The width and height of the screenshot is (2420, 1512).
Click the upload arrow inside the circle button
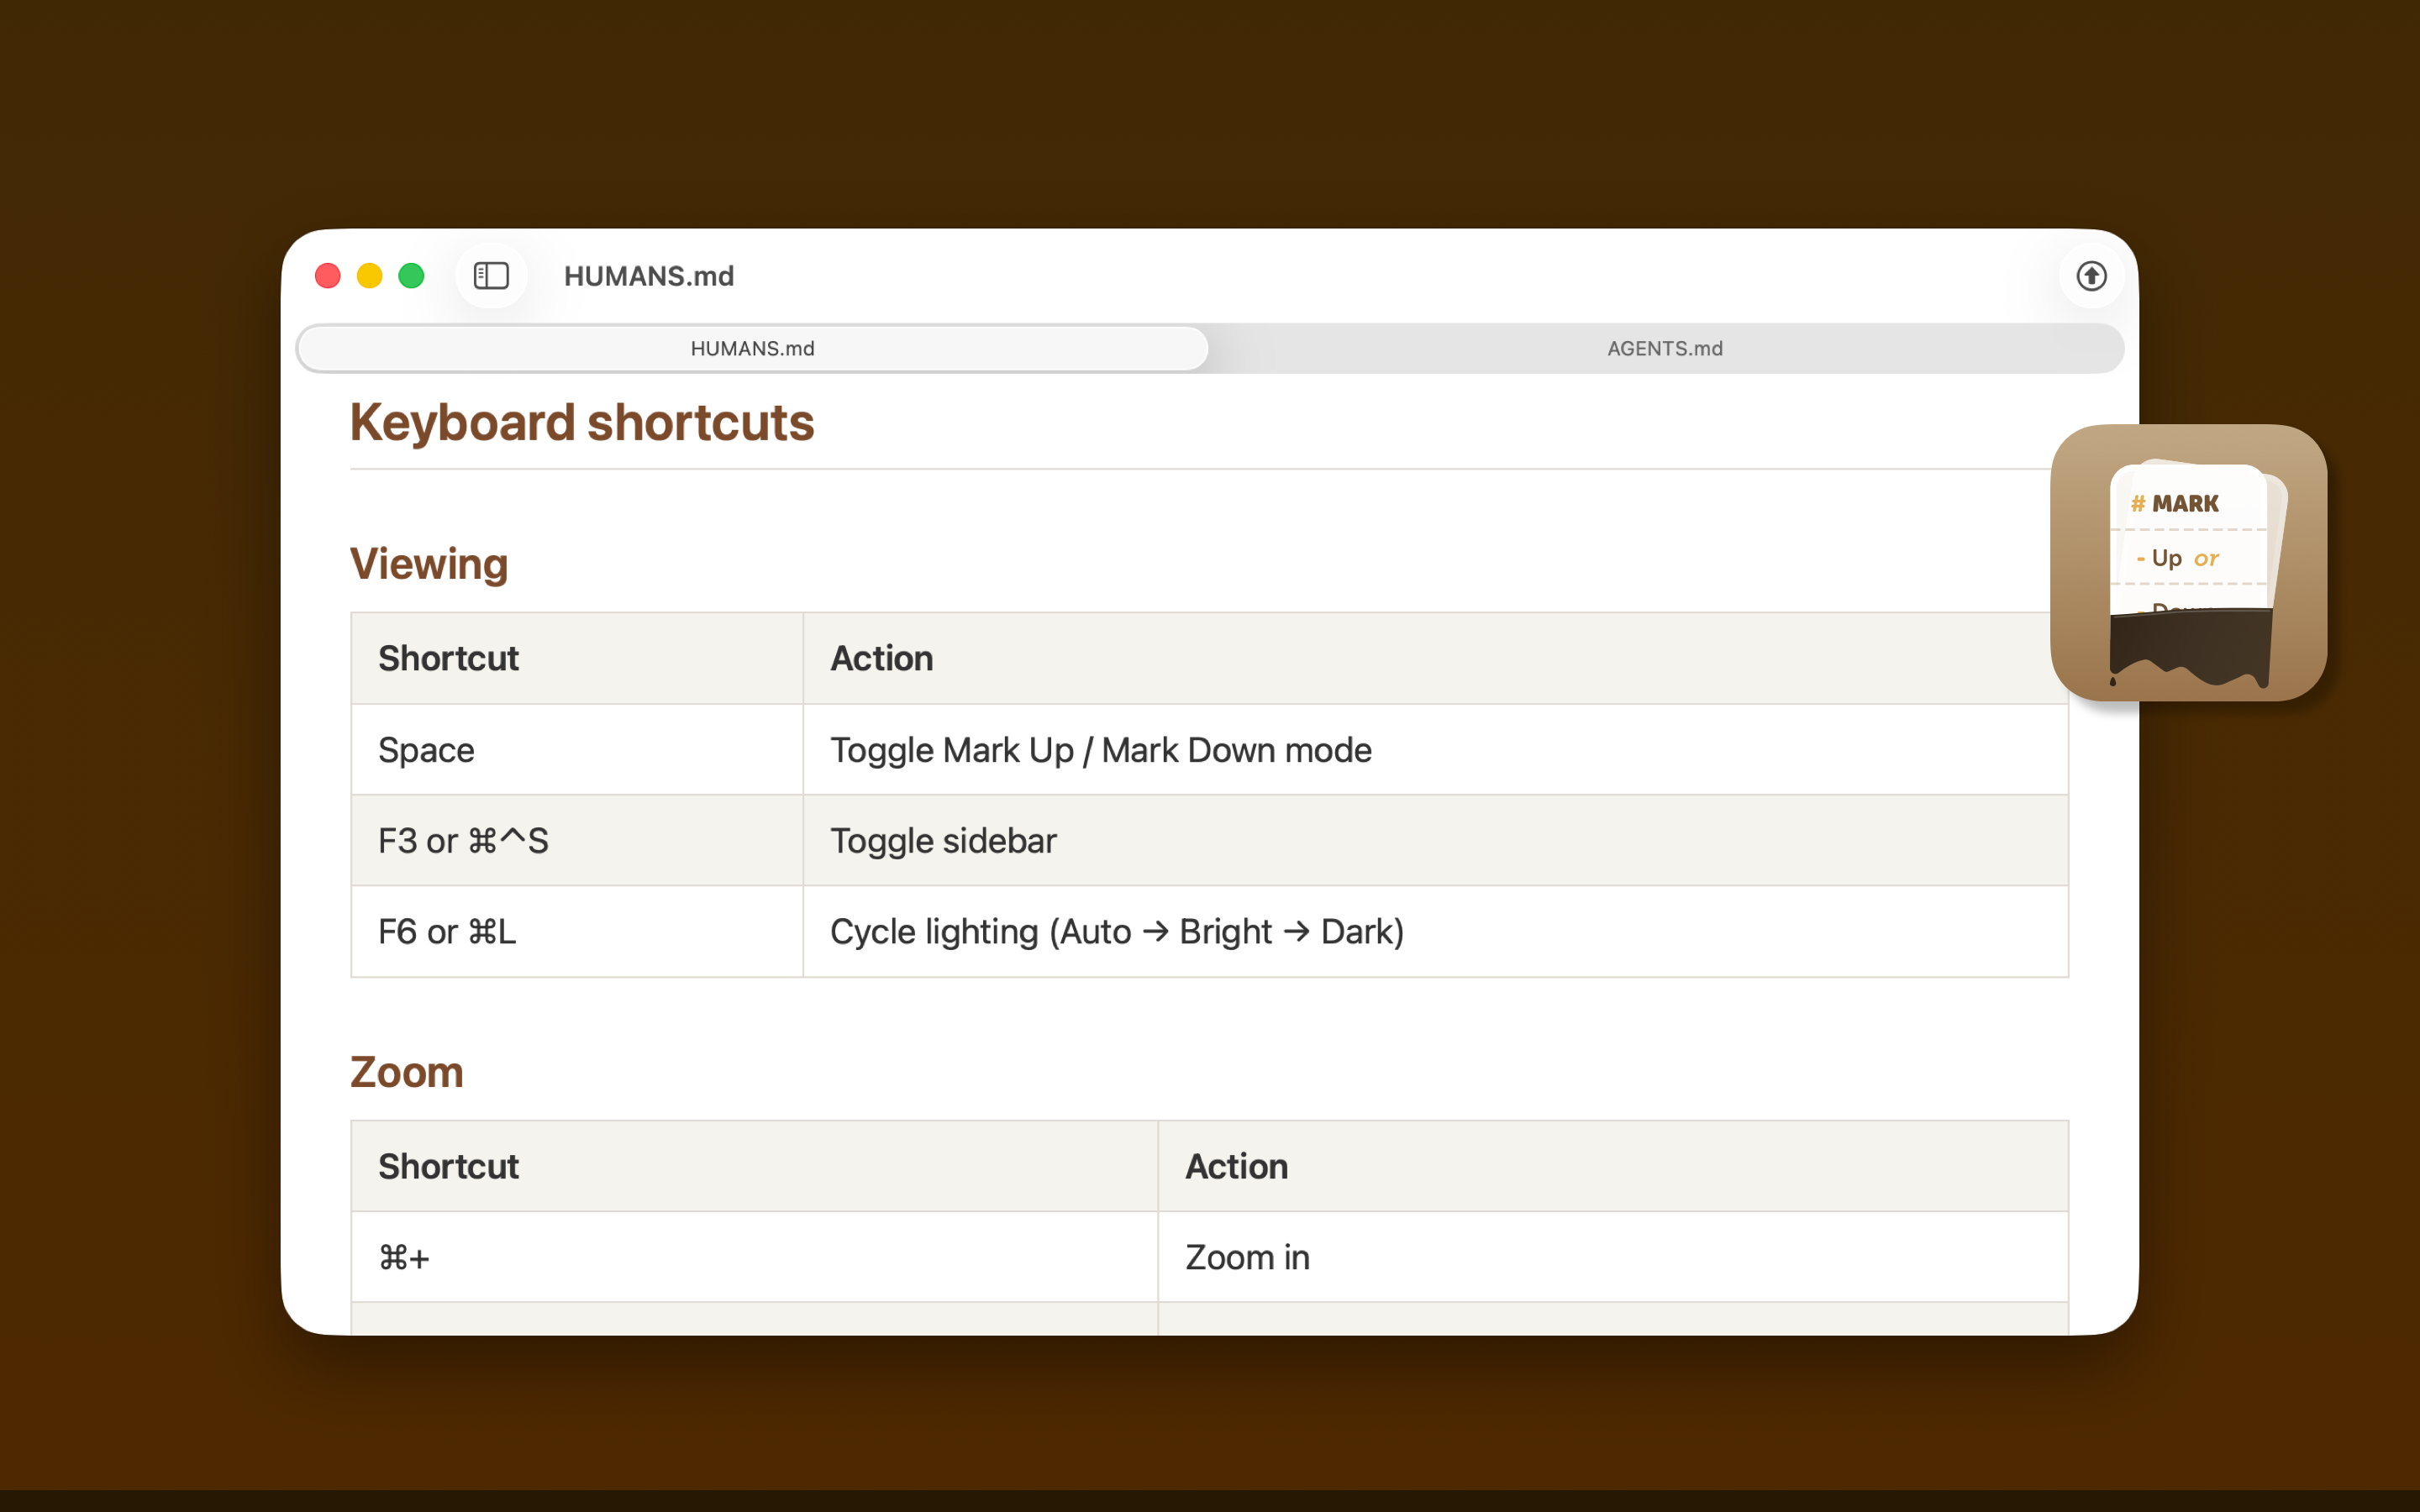2091,276
